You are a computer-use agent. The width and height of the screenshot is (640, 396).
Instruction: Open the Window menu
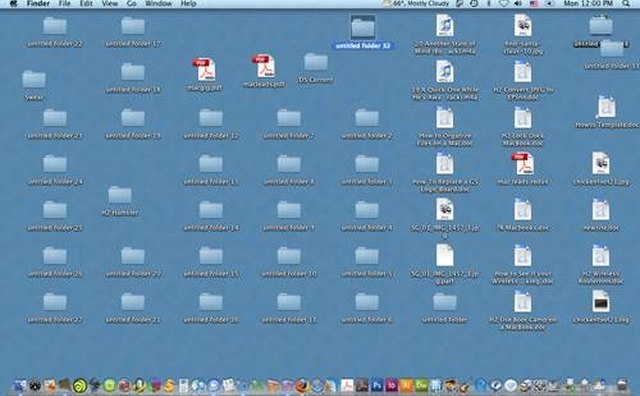(x=158, y=3)
